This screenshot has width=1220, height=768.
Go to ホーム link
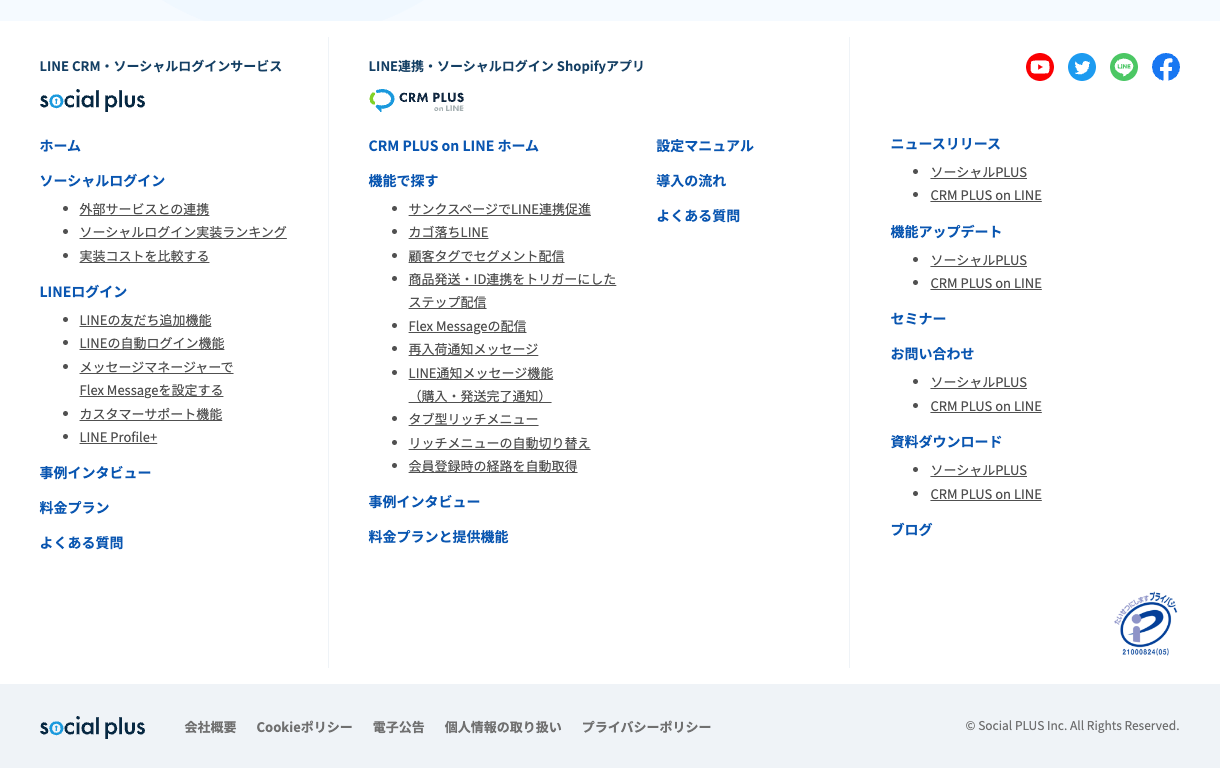click(x=60, y=146)
